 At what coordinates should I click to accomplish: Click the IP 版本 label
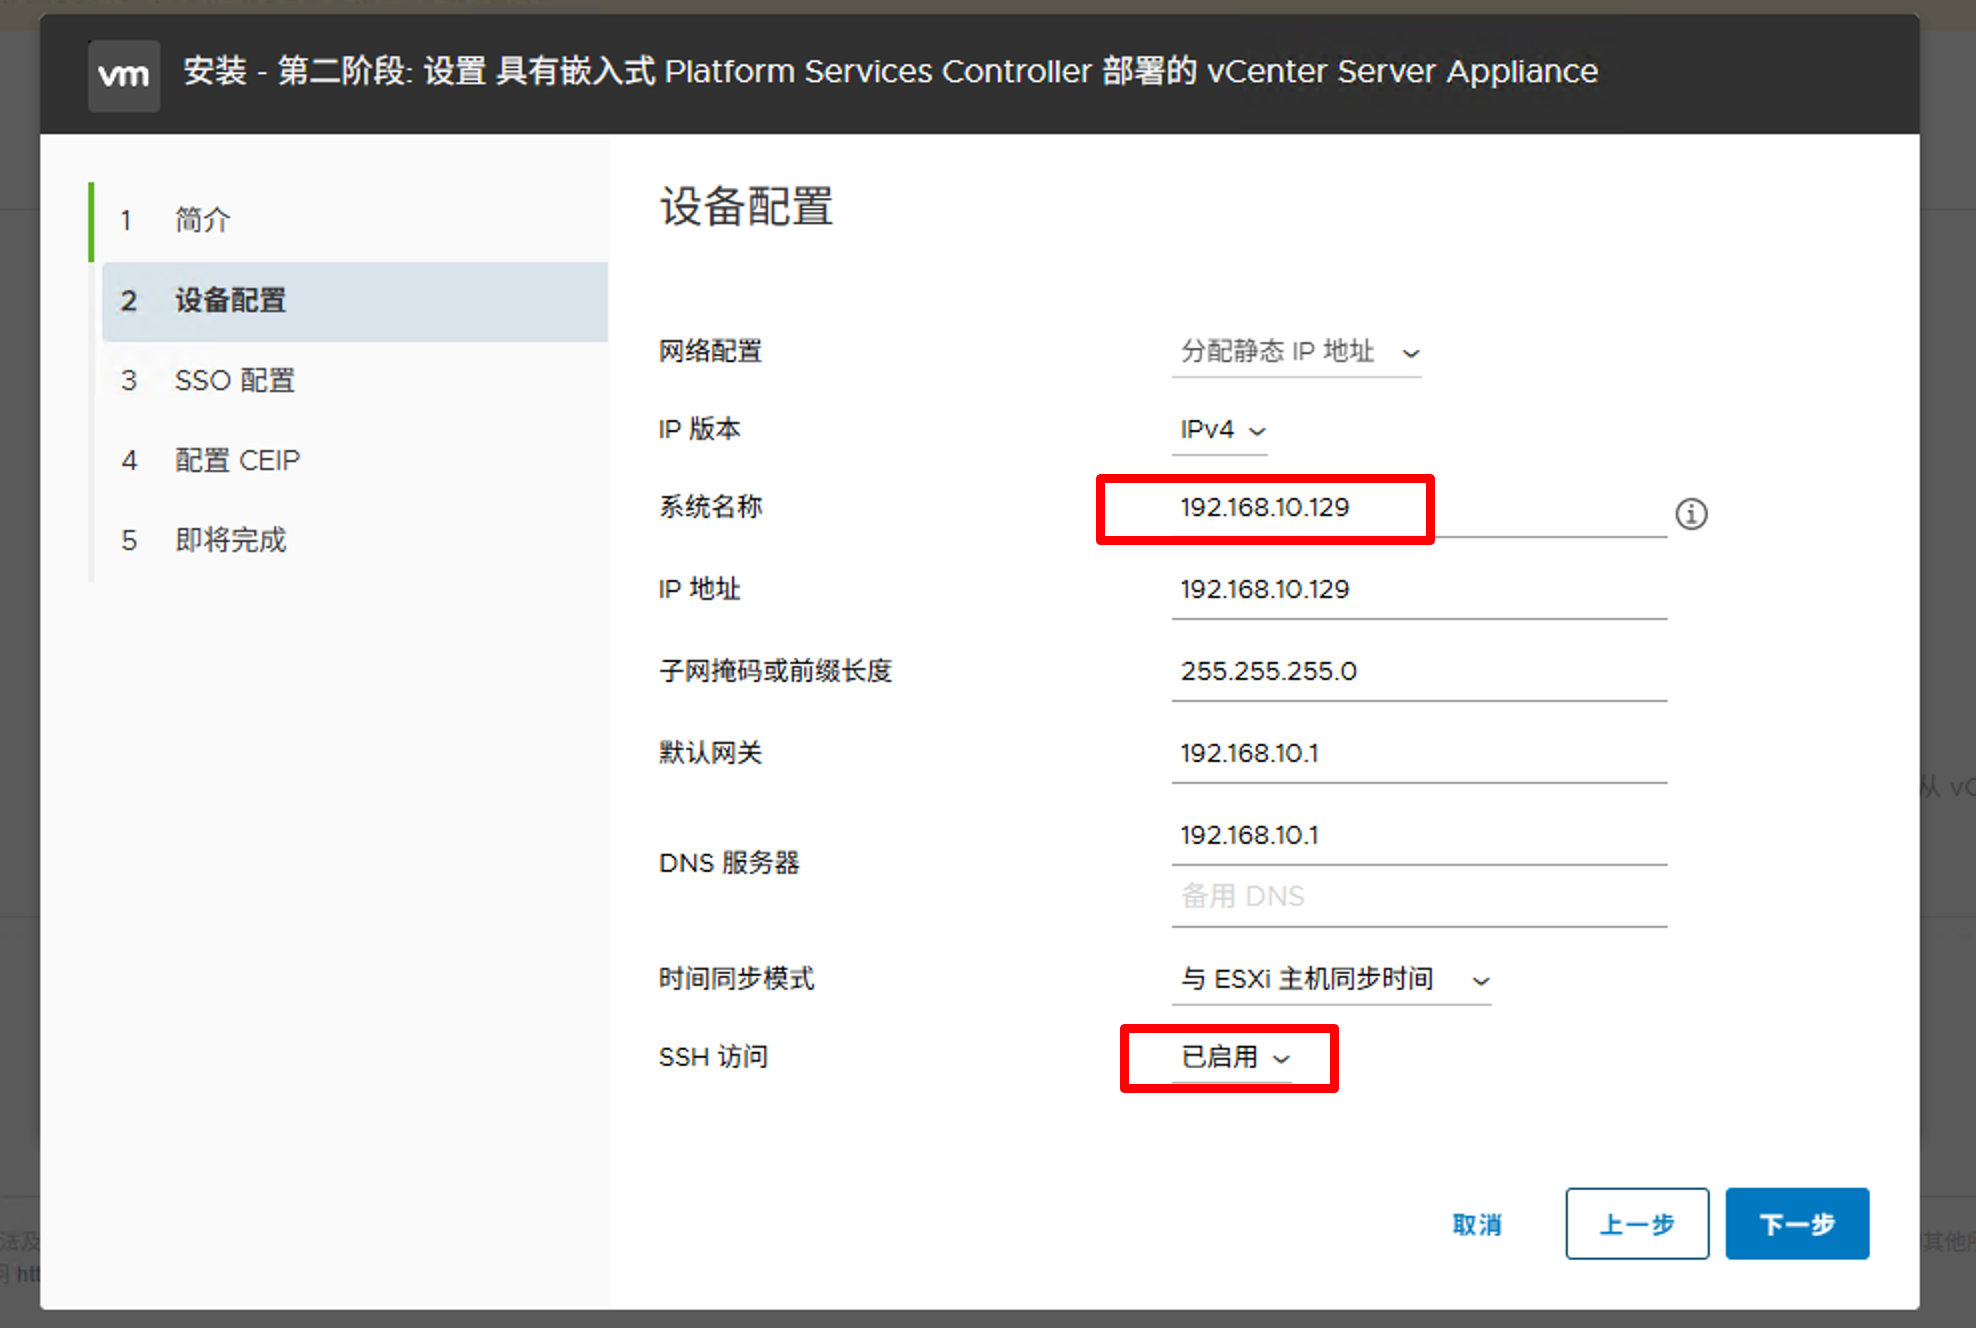click(x=699, y=429)
